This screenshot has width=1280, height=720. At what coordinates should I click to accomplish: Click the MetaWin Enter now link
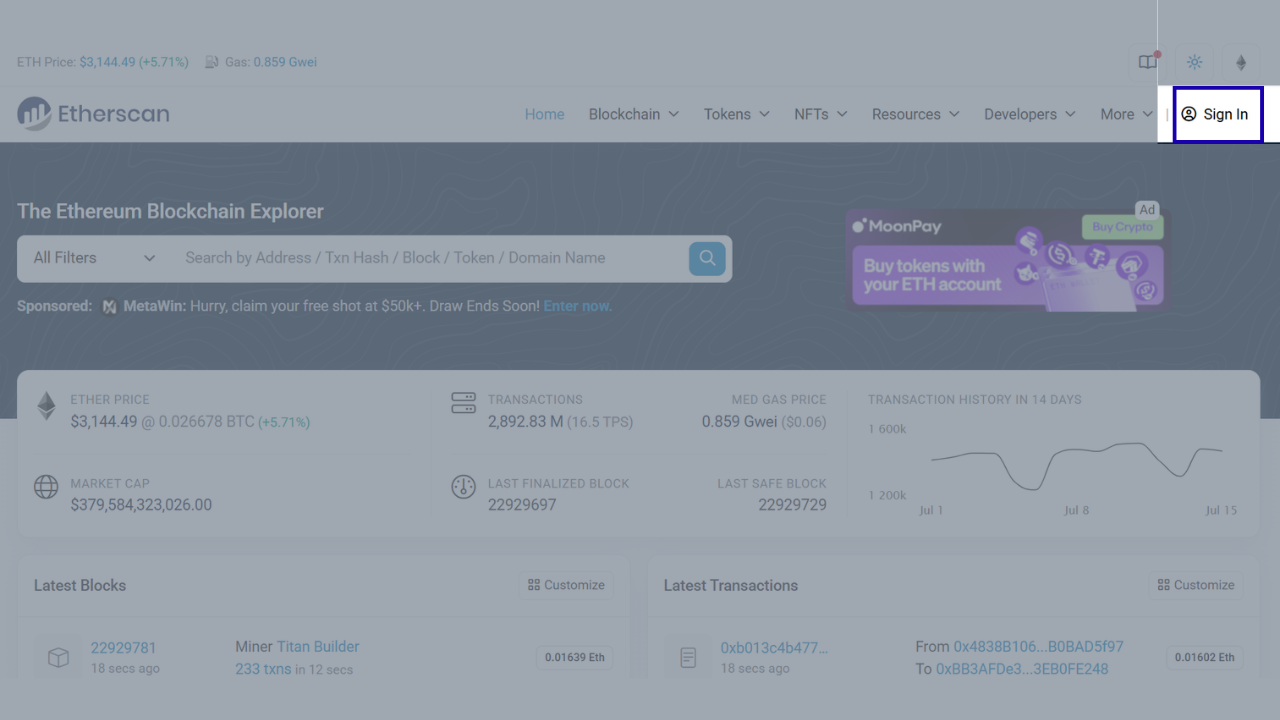(577, 306)
